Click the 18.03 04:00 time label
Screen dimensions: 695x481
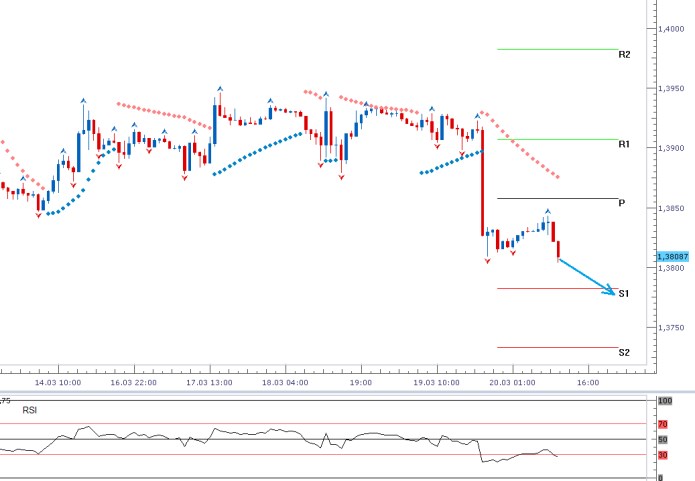point(285,383)
